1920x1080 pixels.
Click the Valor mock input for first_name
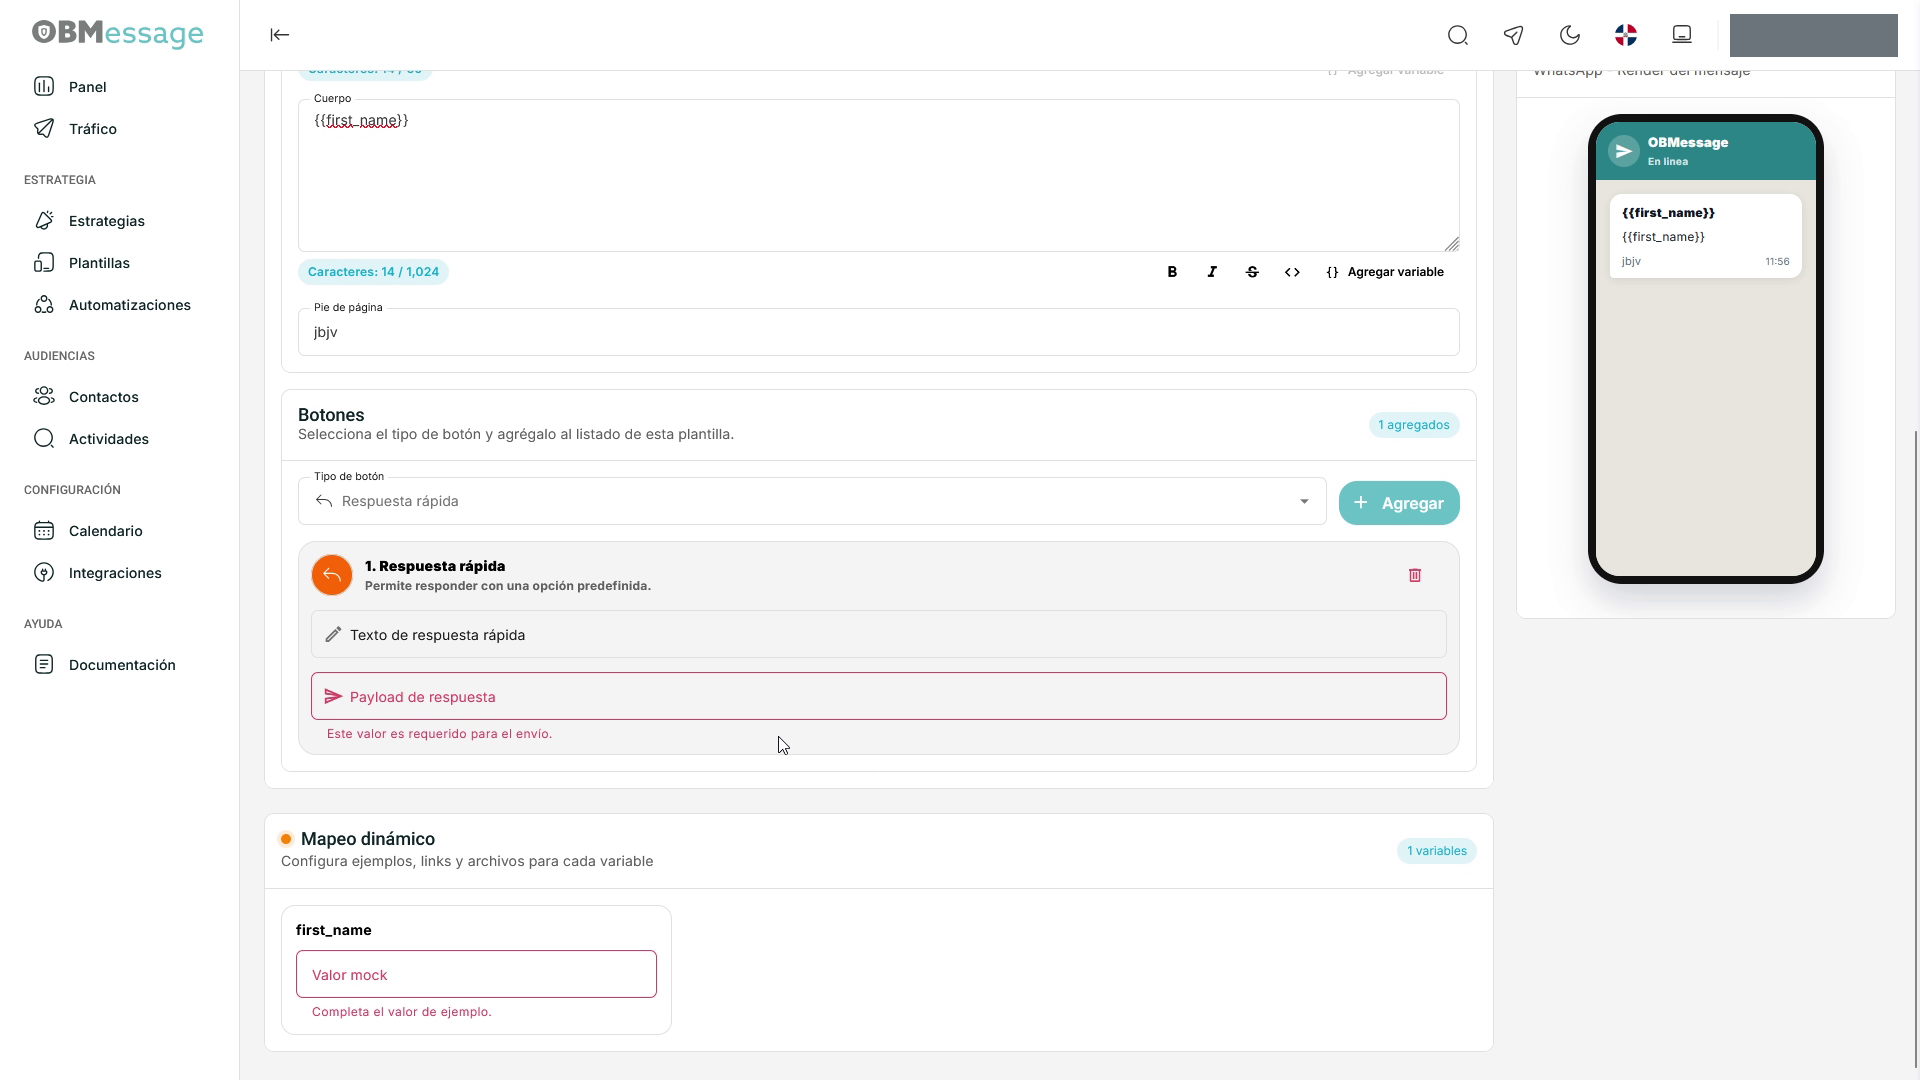pos(476,975)
